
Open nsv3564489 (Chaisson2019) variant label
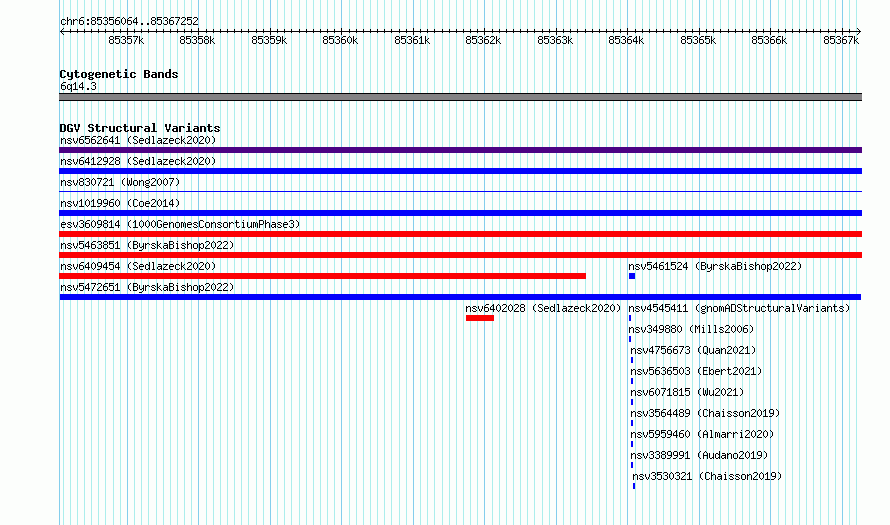pos(705,413)
